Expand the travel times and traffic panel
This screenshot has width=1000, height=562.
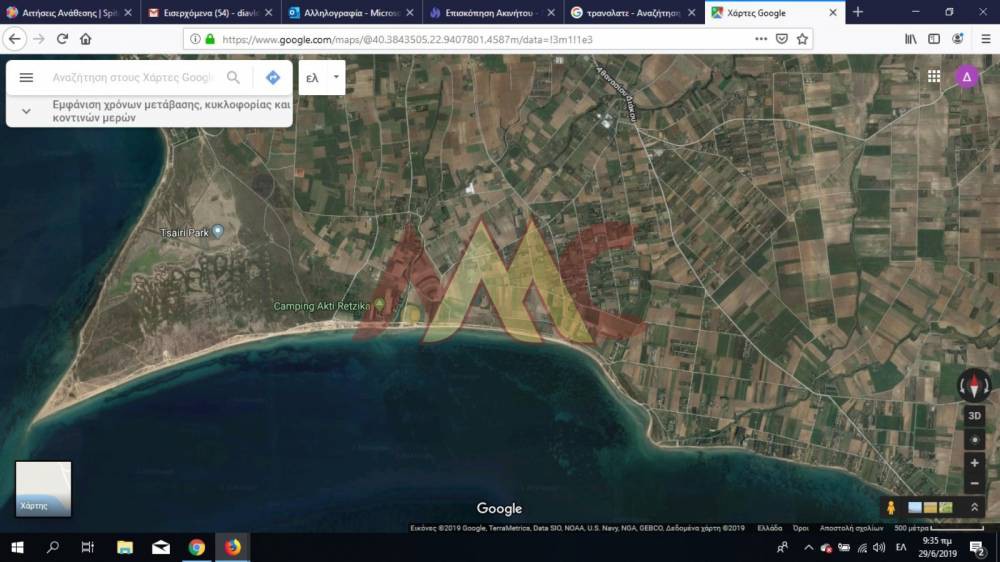pos(26,111)
